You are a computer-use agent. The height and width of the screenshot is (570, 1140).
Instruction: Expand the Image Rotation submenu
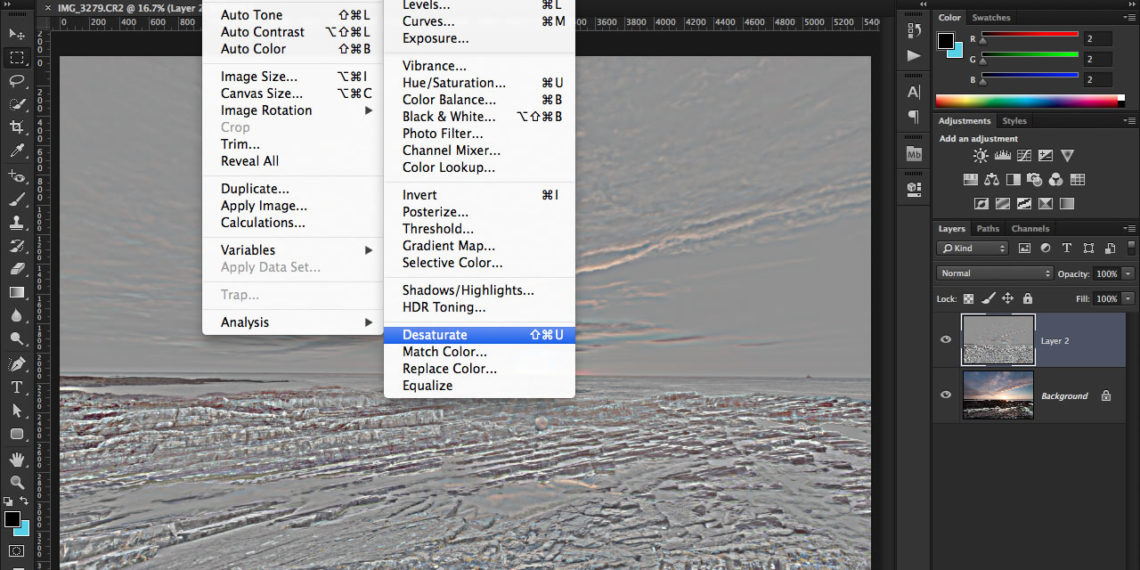pyautogui.click(x=292, y=111)
